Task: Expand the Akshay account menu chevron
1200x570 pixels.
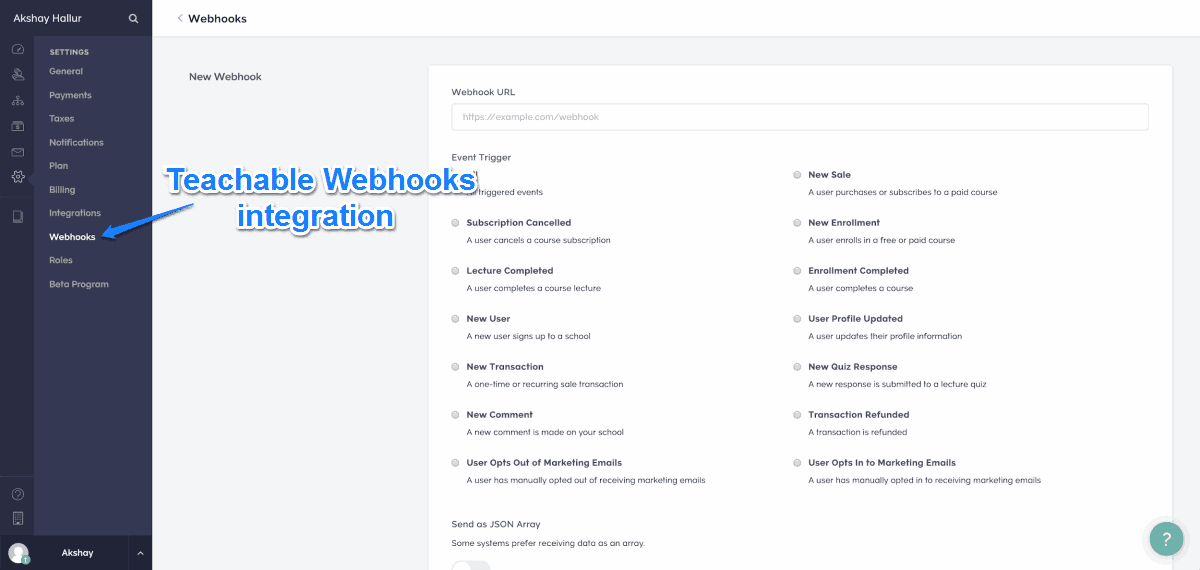Action: [140, 553]
